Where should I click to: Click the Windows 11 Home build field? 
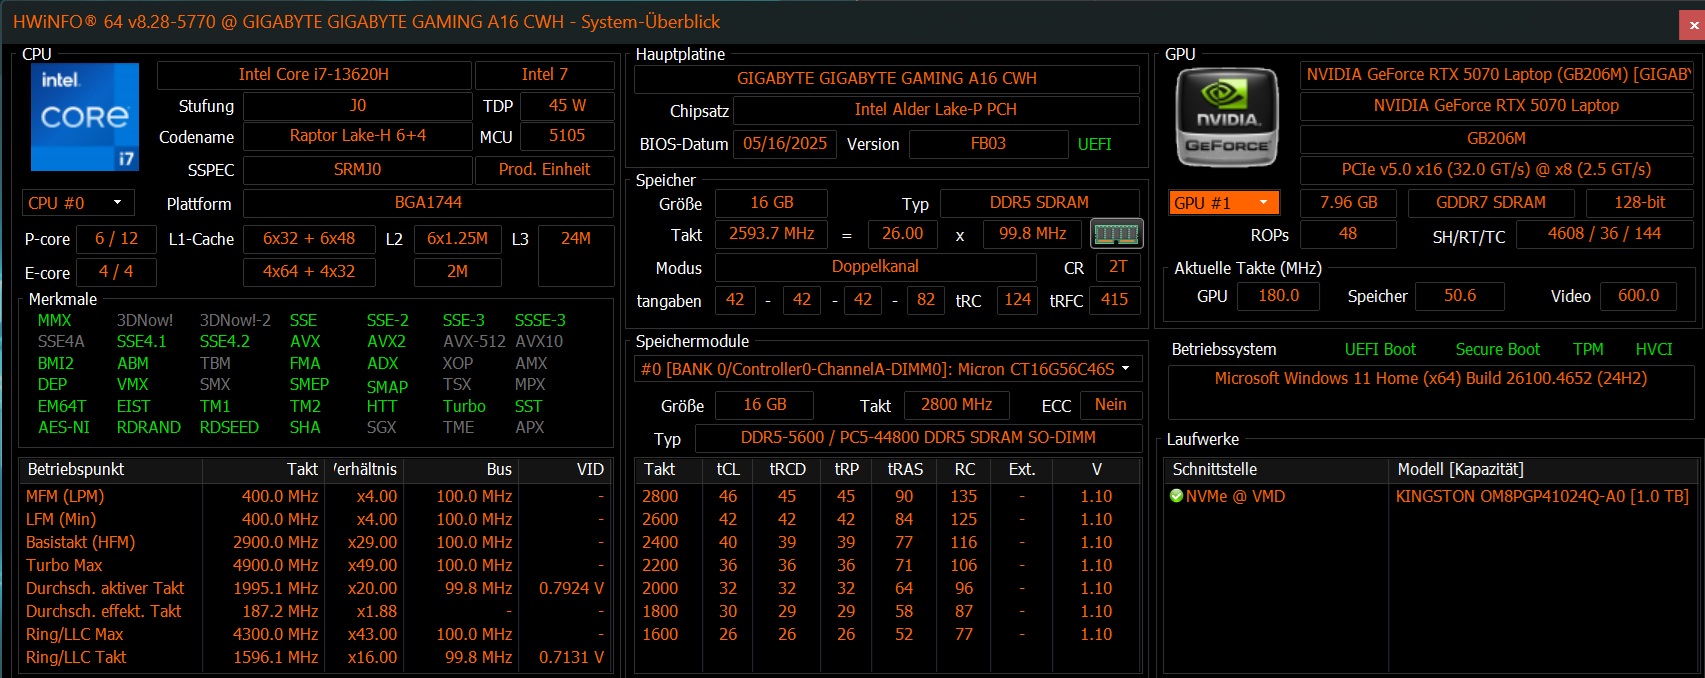tap(1432, 392)
